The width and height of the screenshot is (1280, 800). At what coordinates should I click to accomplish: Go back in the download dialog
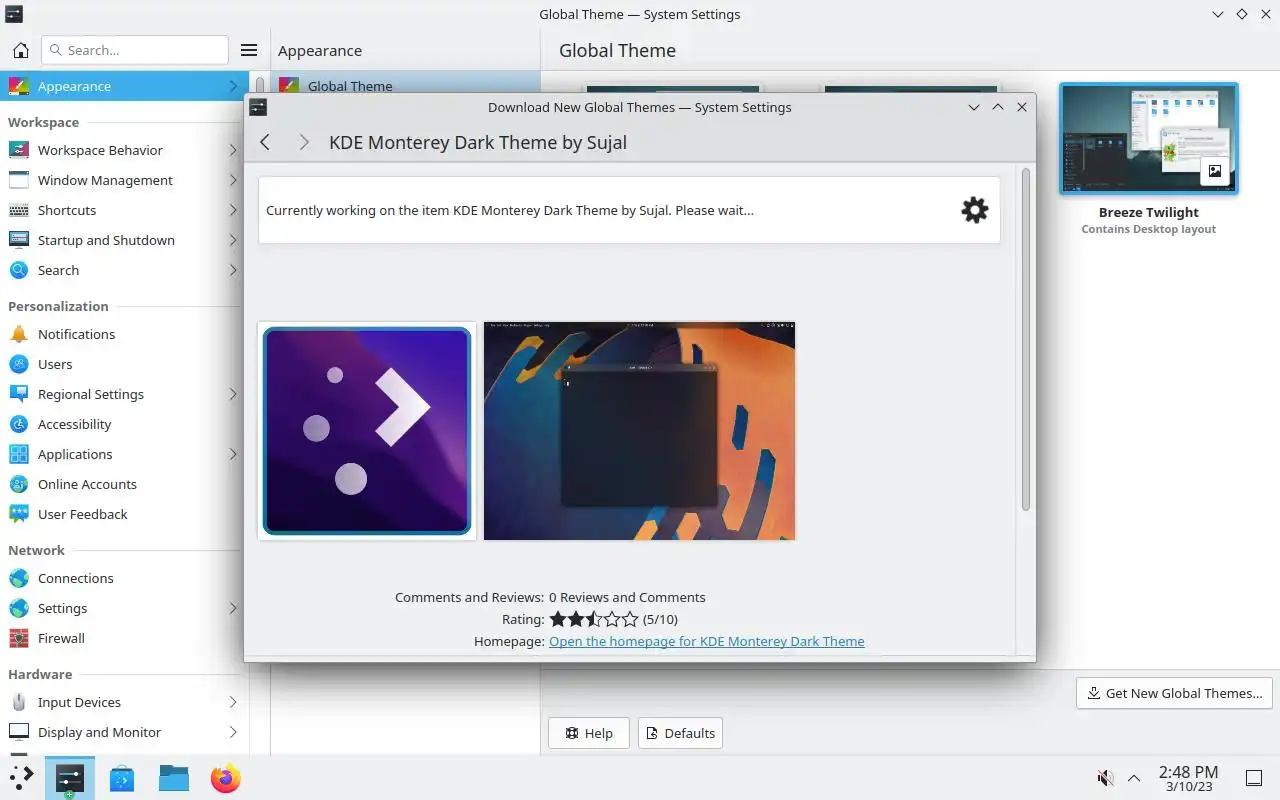click(265, 142)
